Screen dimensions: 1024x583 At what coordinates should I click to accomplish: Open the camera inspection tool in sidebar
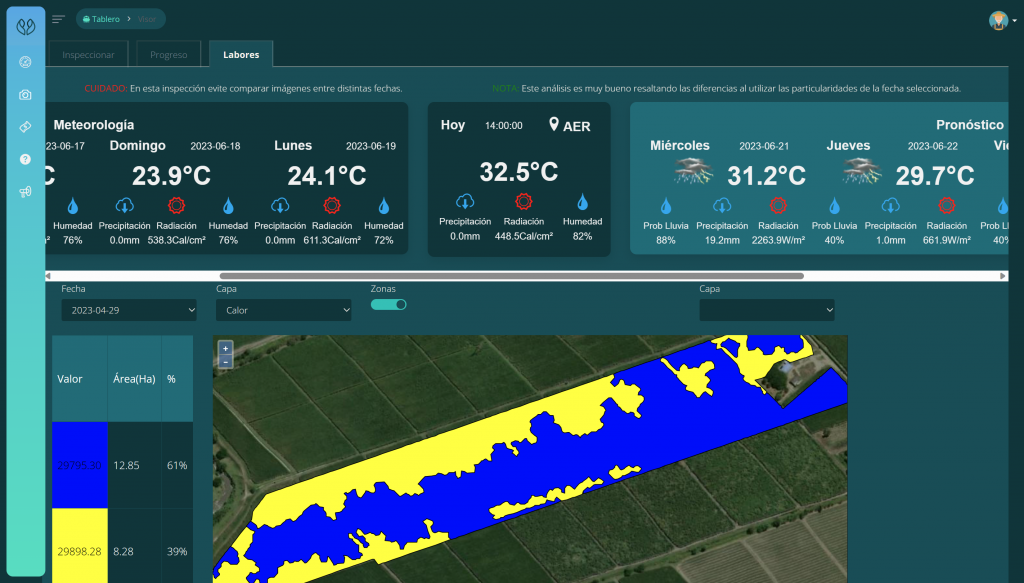pos(25,95)
